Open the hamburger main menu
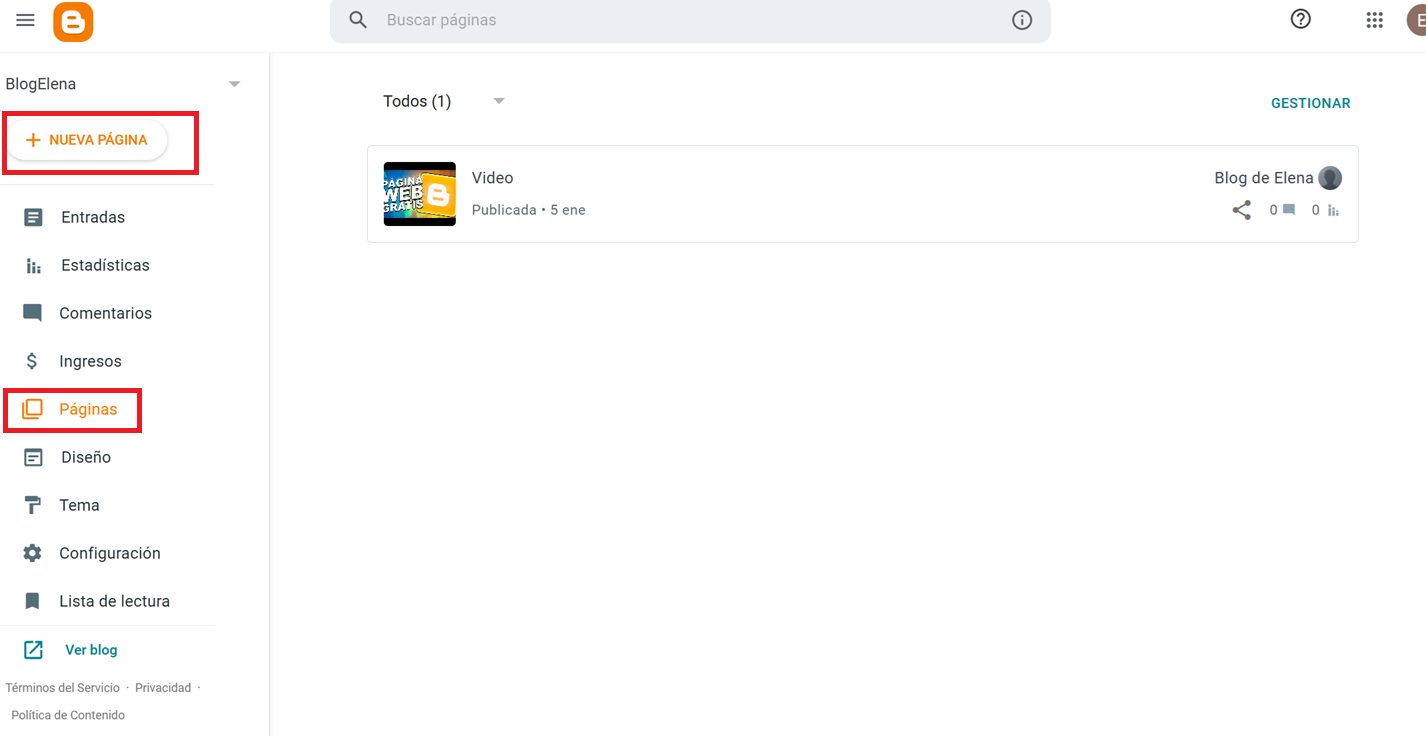 (x=25, y=20)
